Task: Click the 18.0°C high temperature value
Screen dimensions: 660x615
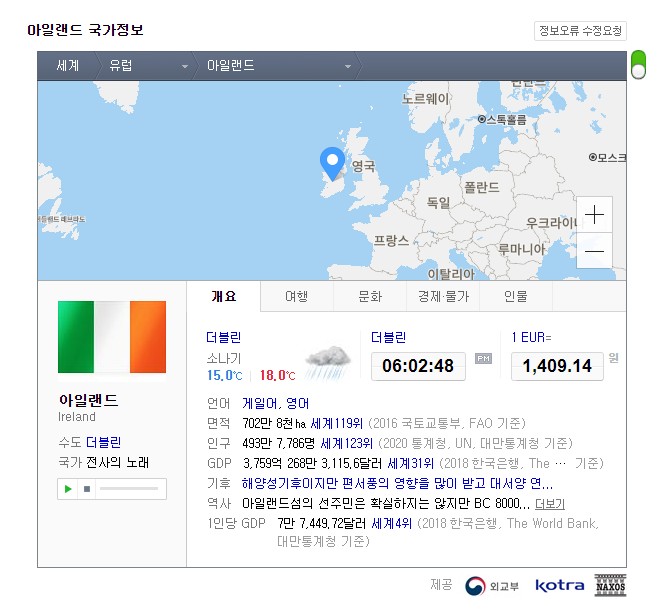Action: tap(277, 375)
